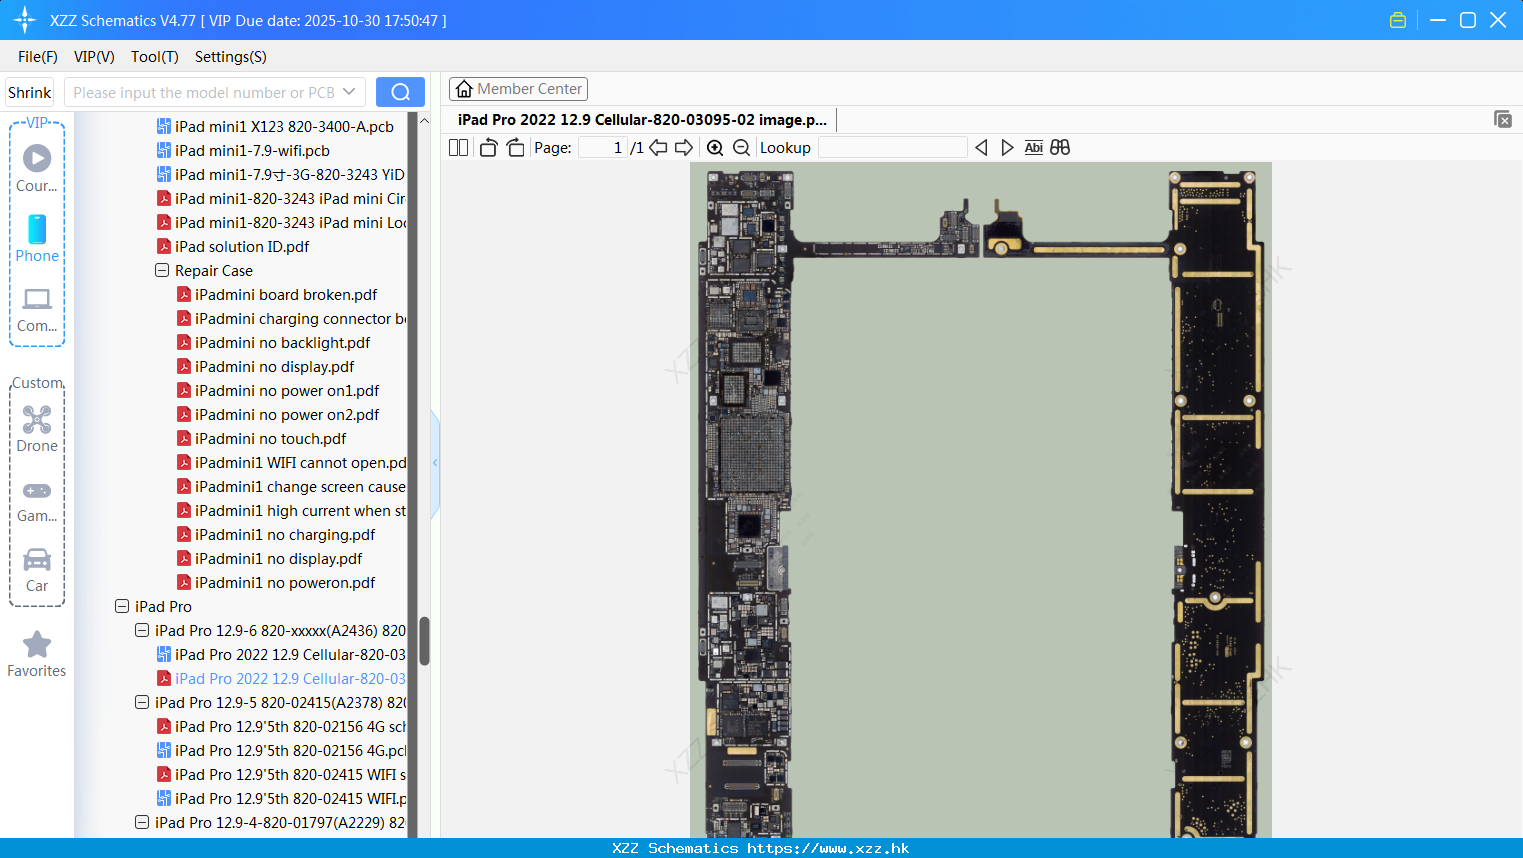Image resolution: width=1523 pixels, height=858 pixels.
Task: Go to the previous page arrow
Action: pos(658,148)
